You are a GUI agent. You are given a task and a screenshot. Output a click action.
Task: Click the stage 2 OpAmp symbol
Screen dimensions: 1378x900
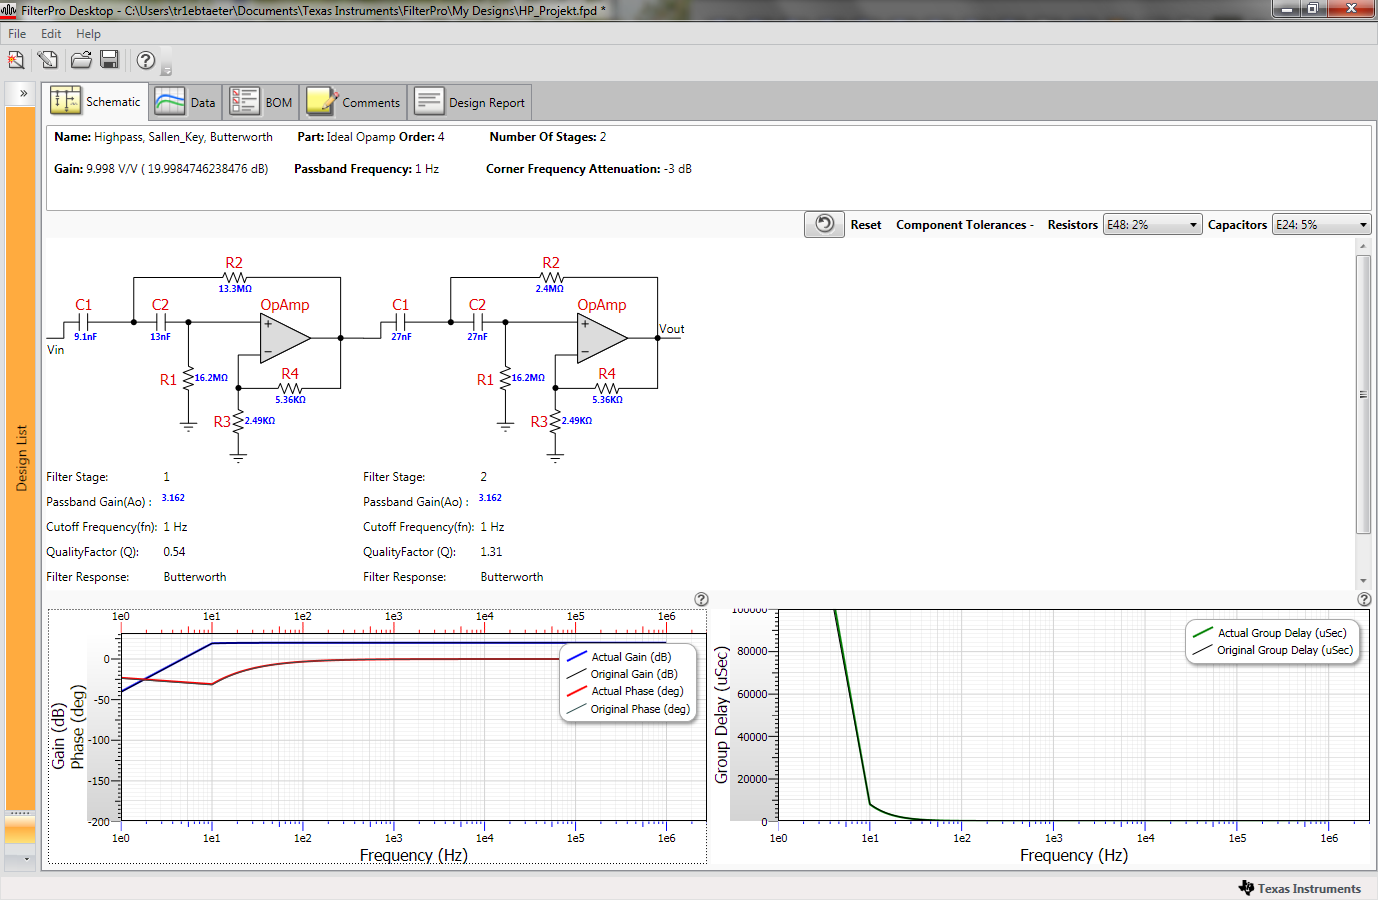(602, 337)
